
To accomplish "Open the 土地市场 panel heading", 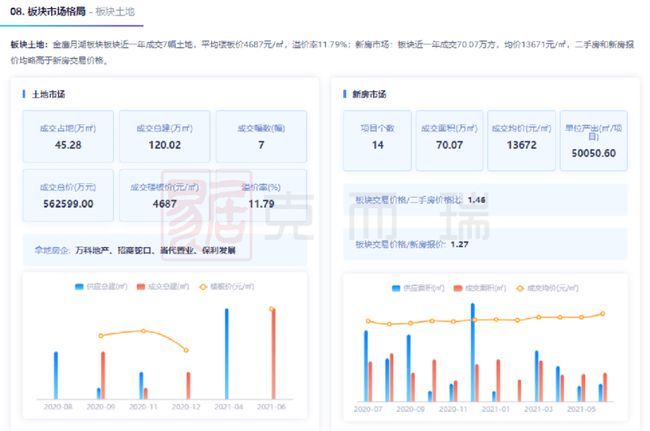I will pyautogui.click(x=48, y=94).
